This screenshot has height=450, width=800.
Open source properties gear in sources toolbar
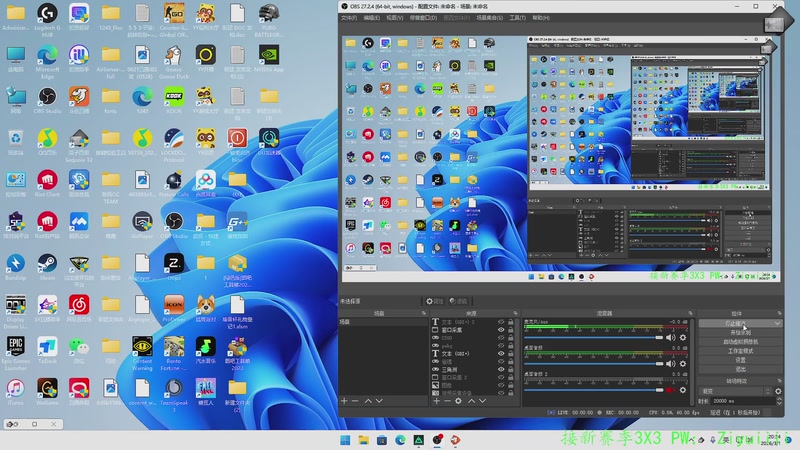[459, 401]
